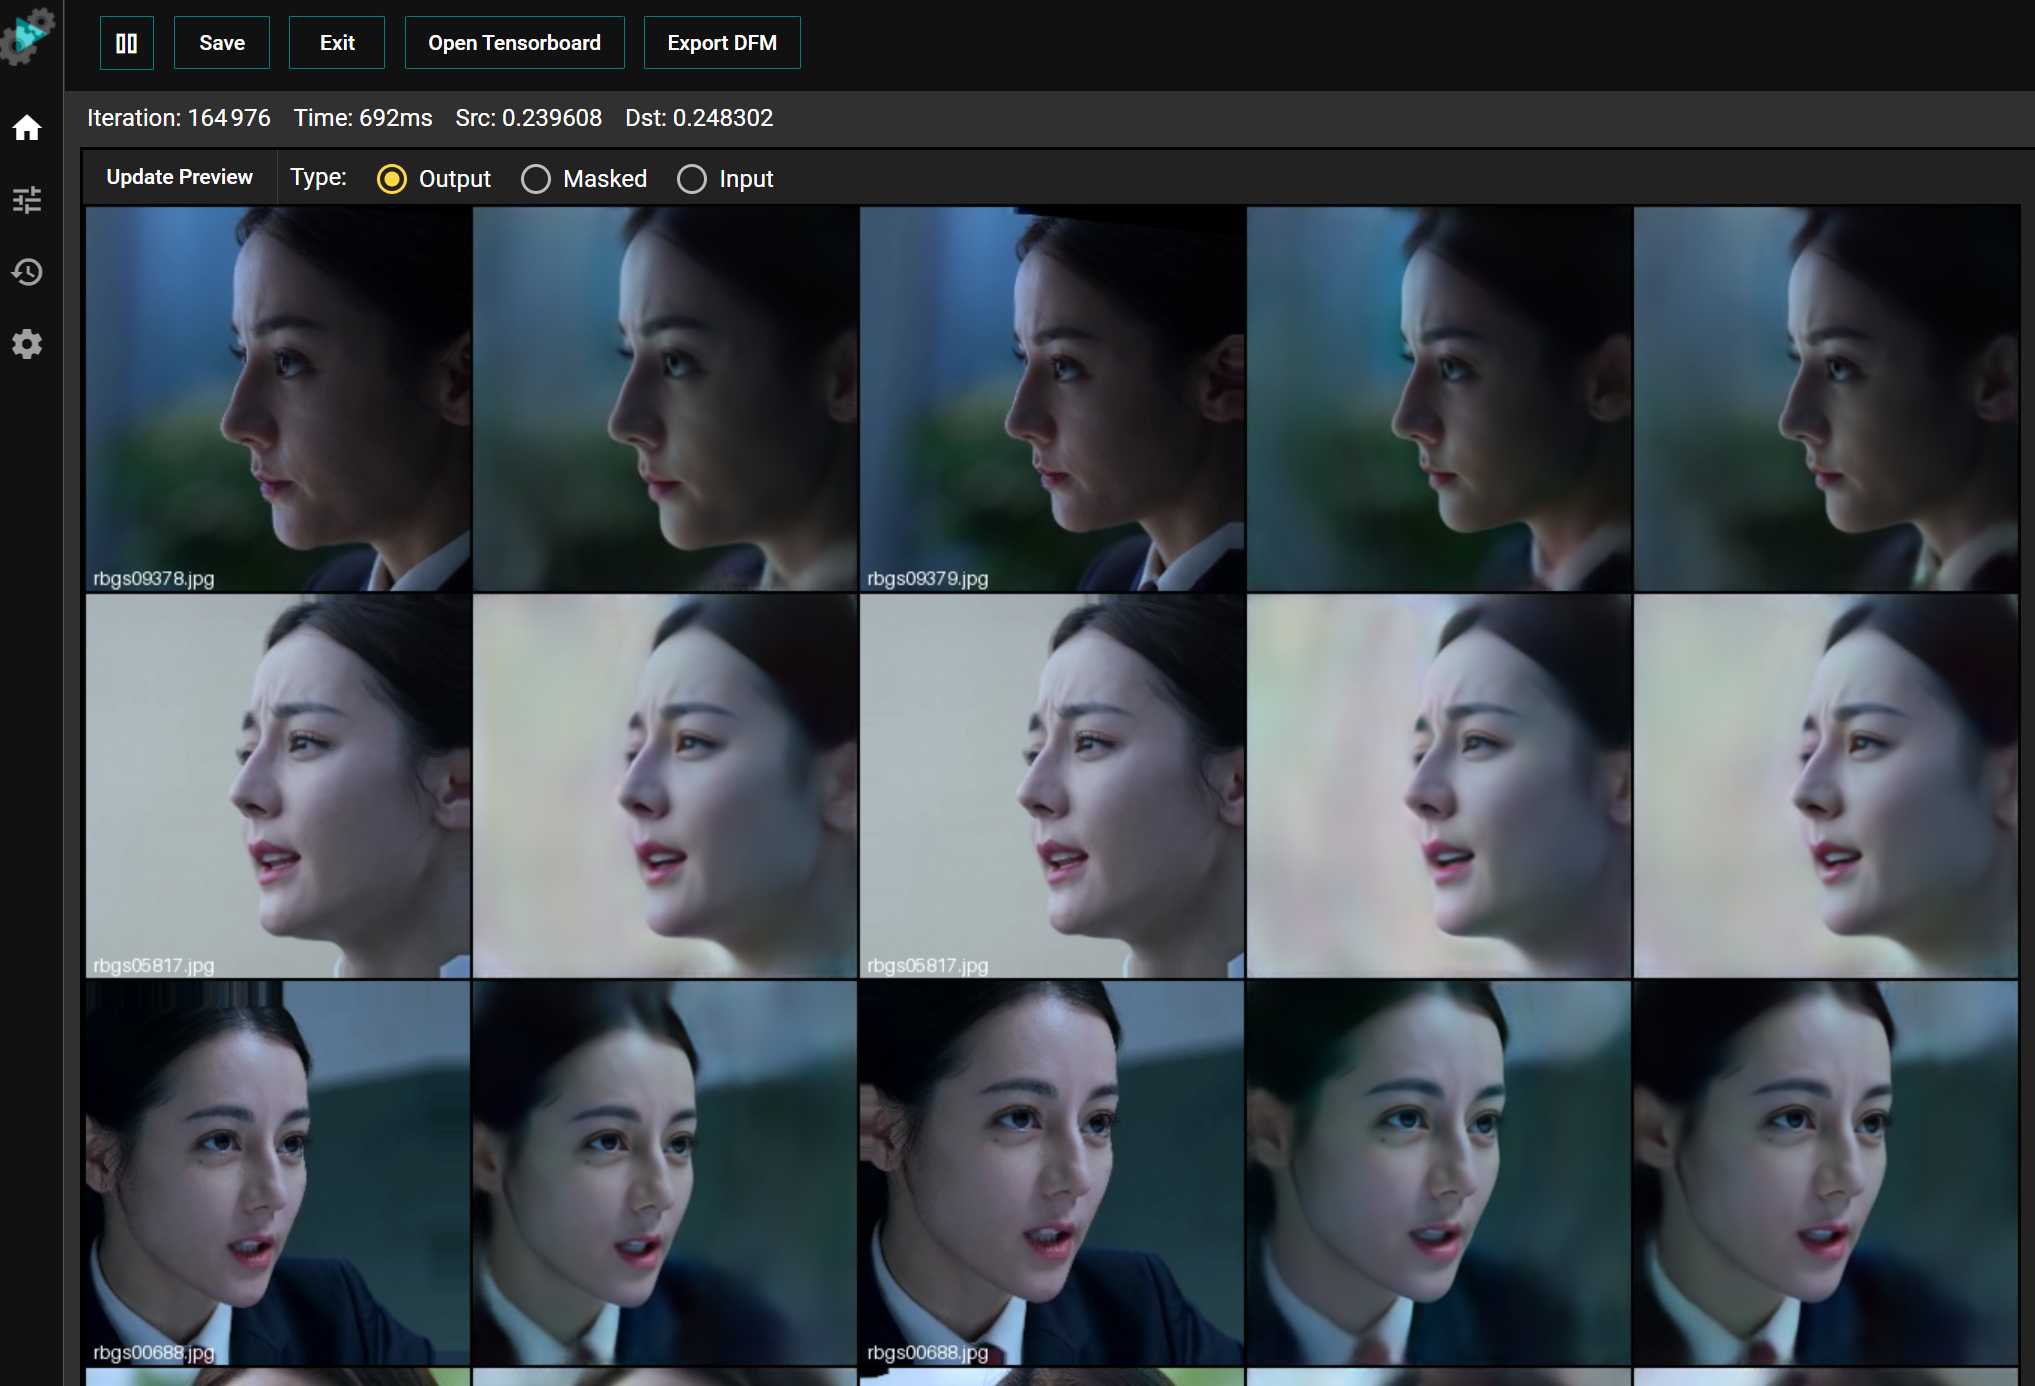2035x1386 pixels.
Task: Select thumbnail labeled rbgs09378.jpg
Action: tap(278, 398)
